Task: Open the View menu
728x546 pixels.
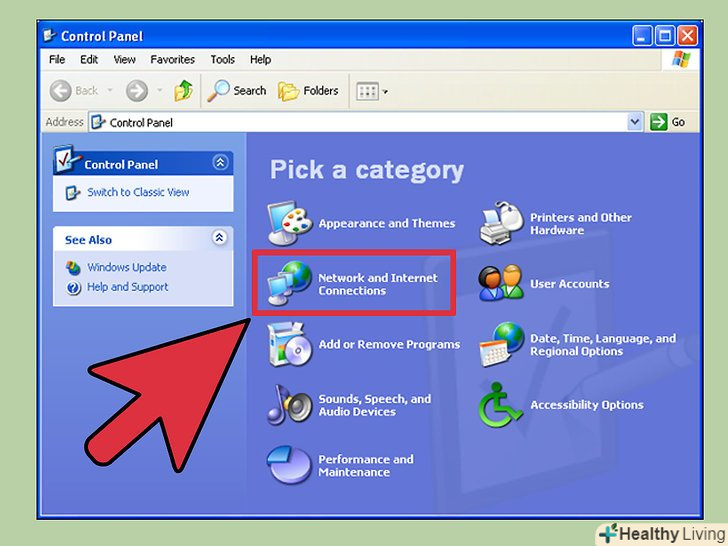Action: coord(124,59)
